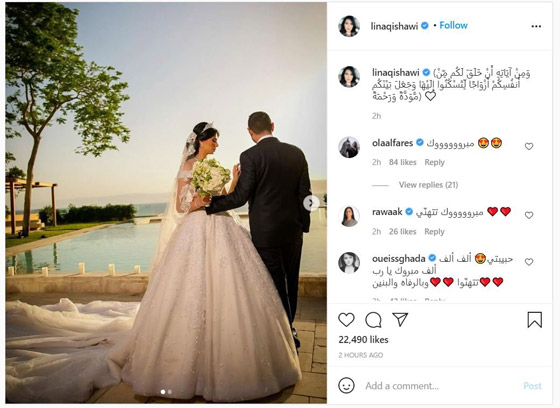Like the post with the heart icon
Viewport: 560px width, 408px height.
point(346,320)
